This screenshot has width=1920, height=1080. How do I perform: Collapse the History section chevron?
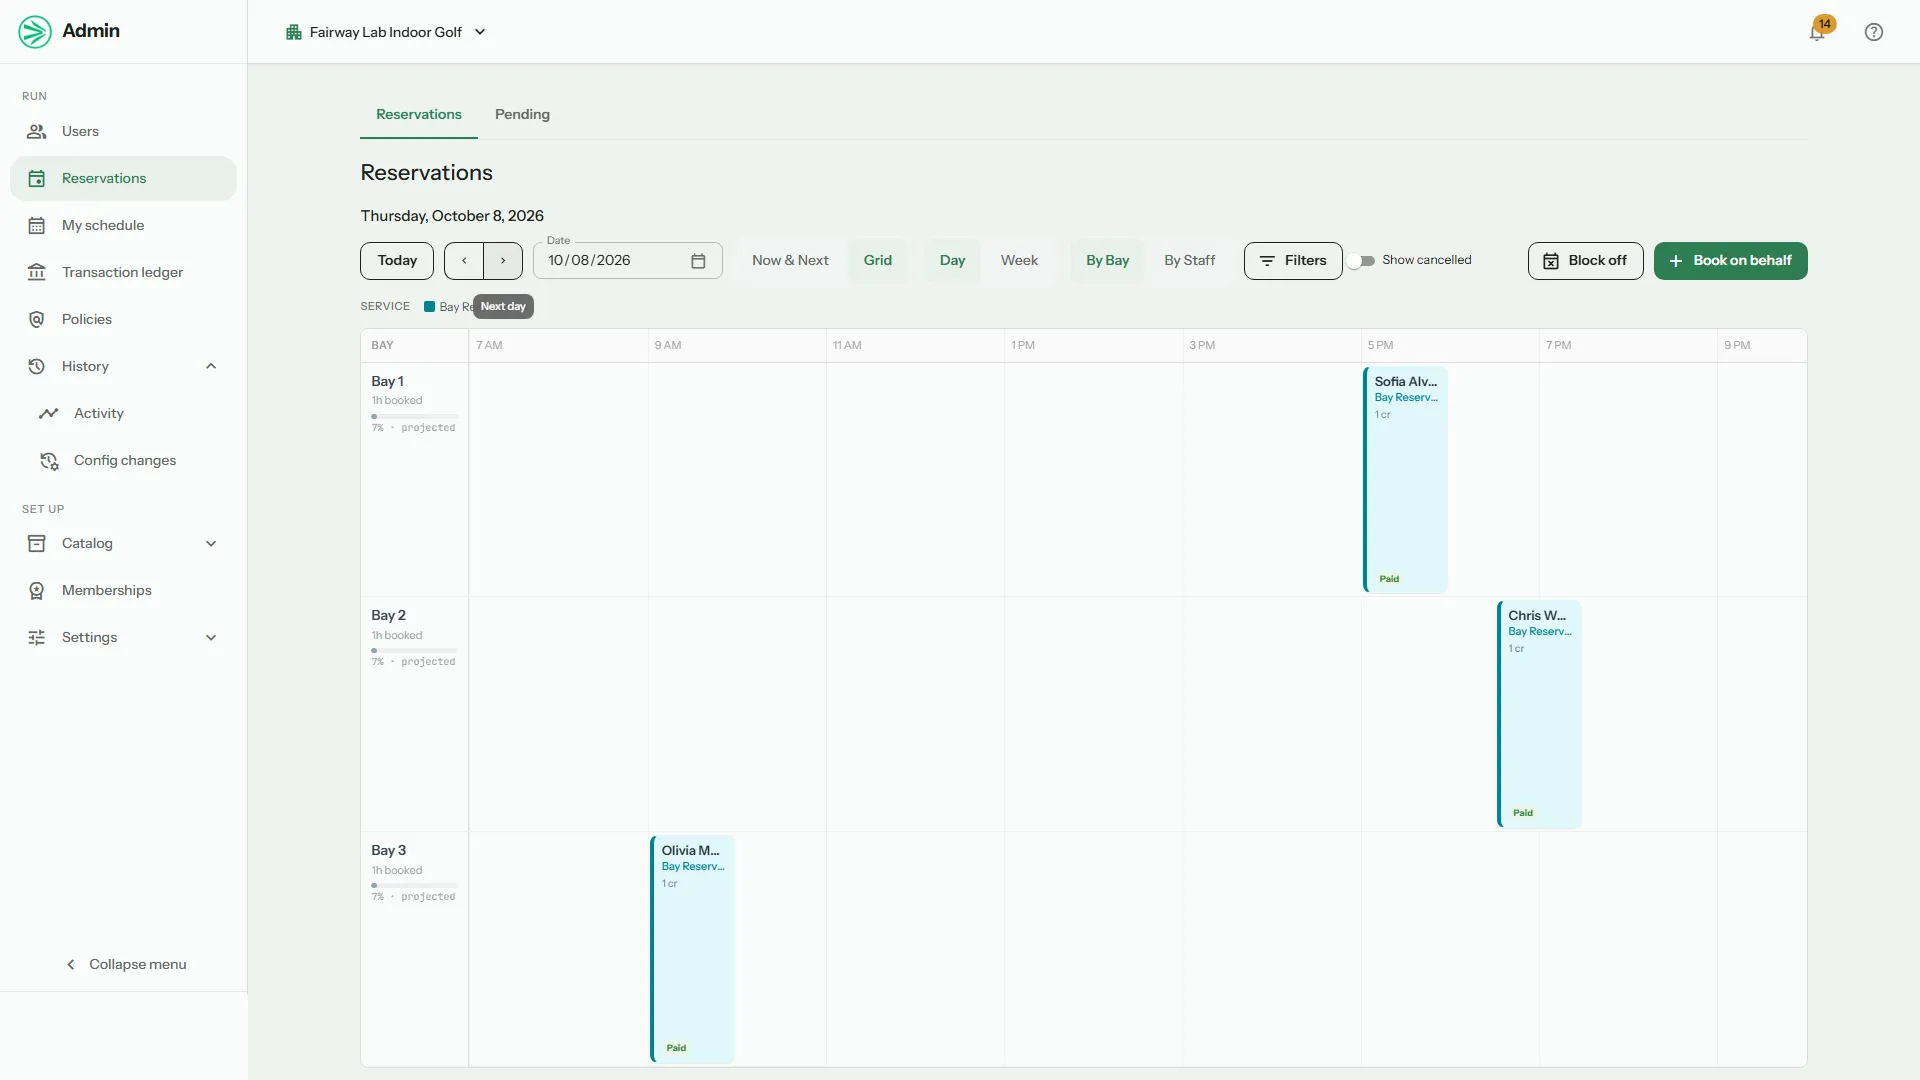211,366
